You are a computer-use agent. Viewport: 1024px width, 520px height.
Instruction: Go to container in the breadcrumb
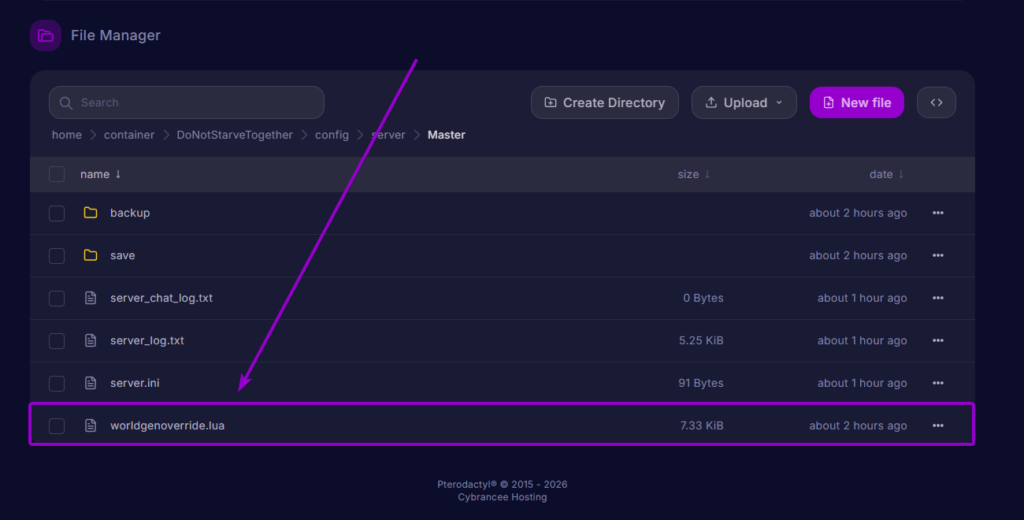(x=129, y=135)
